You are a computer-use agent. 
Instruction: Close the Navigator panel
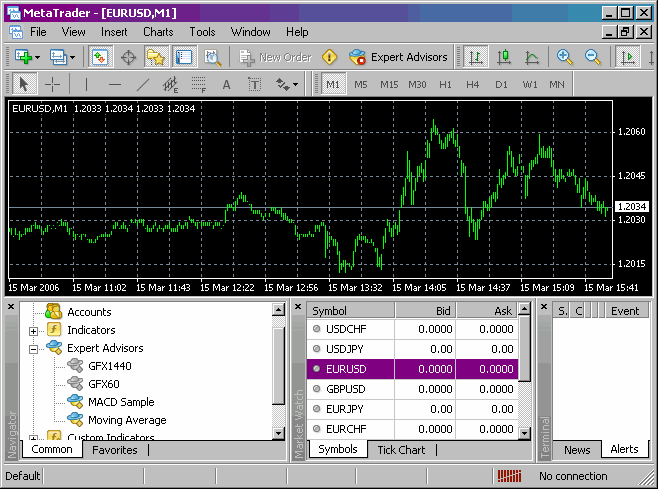11,307
